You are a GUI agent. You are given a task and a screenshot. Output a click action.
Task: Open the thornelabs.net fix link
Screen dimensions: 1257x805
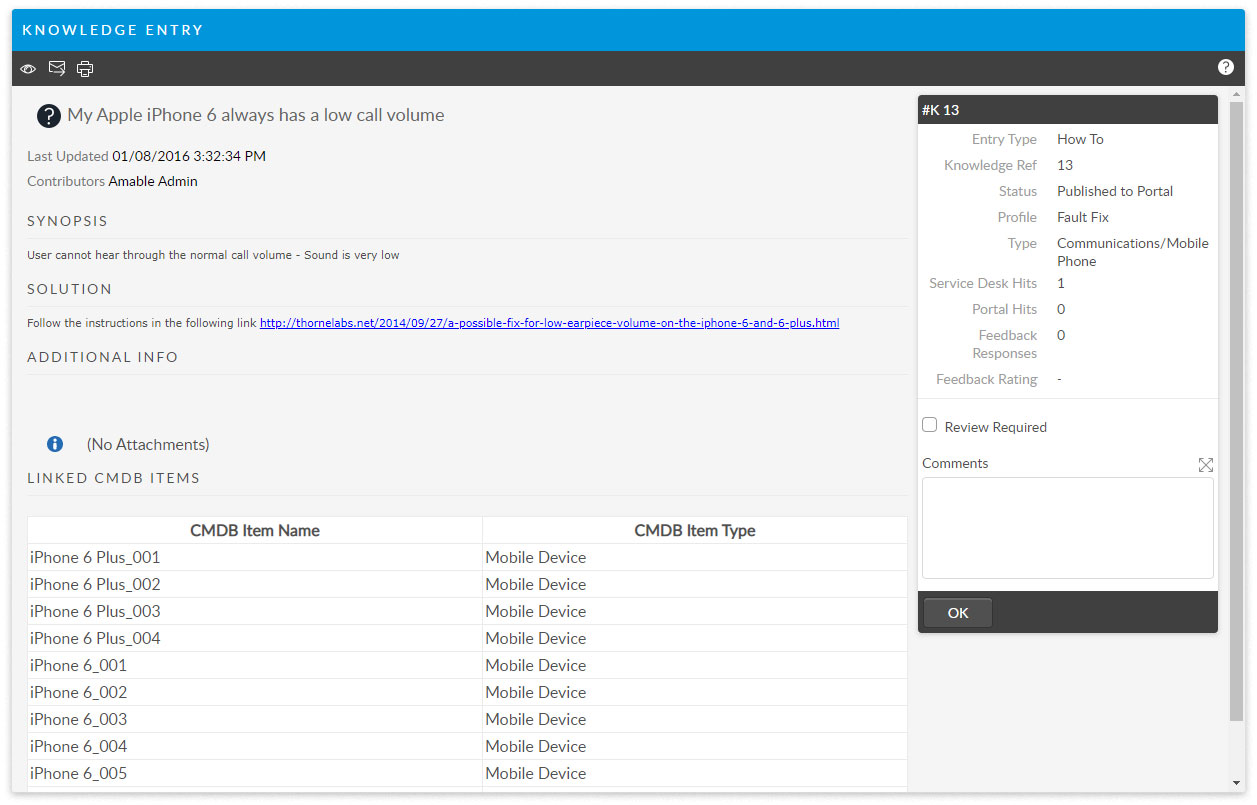pos(549,323)
